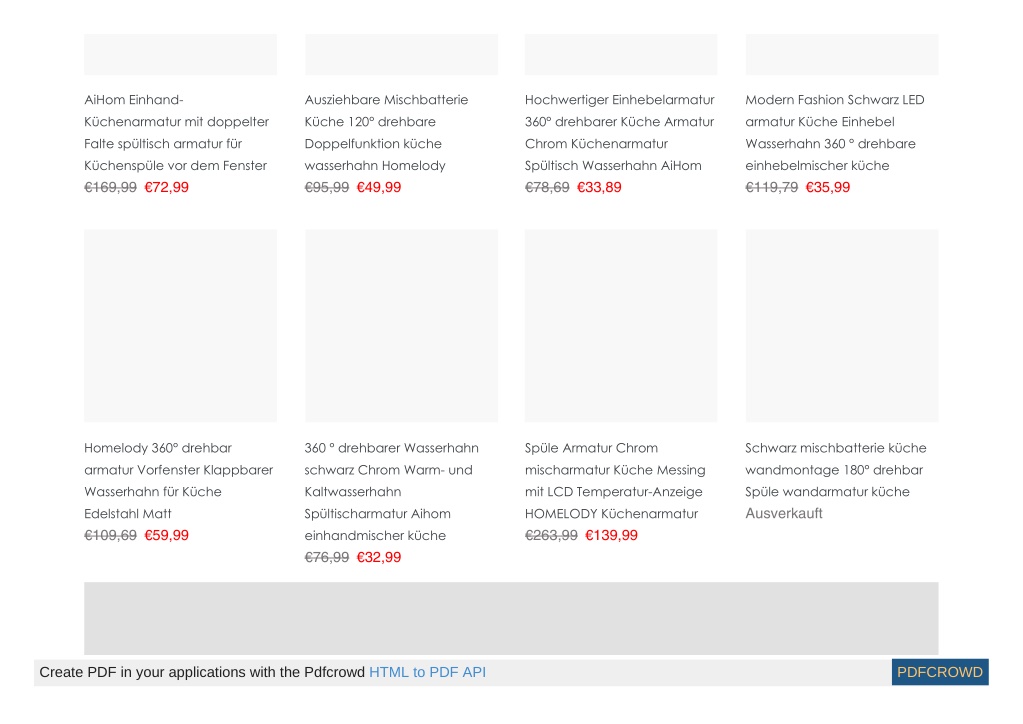Click the €72,99 sale price
The height and width of the screenshot is (724, 1023).
point(166,187)
